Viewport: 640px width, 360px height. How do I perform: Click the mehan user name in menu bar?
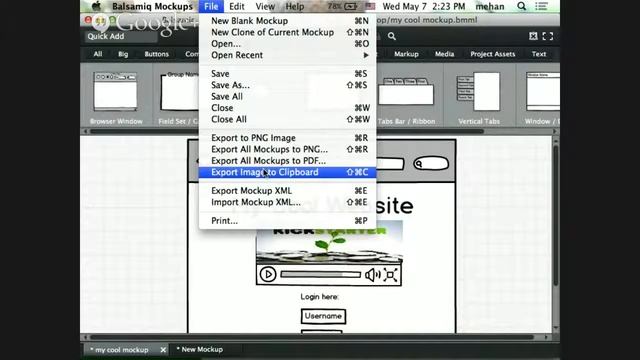click(490, 6)
